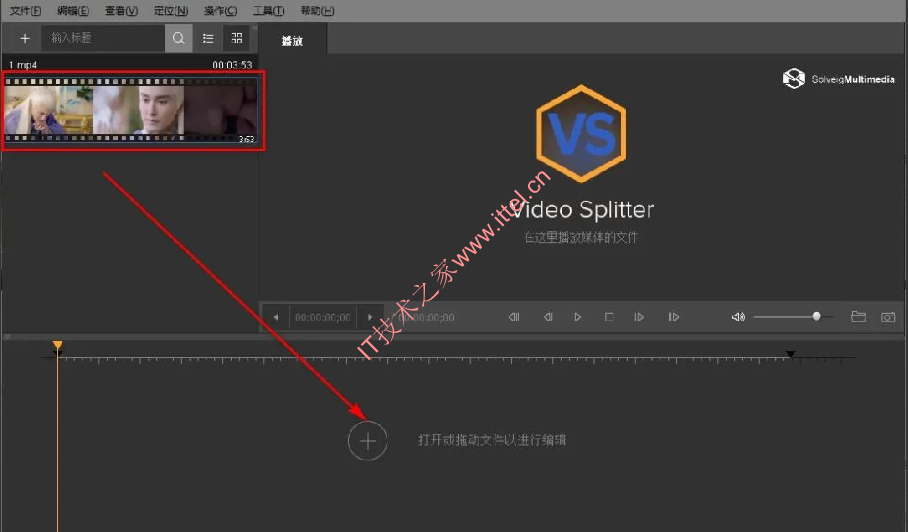Open the 定位(N) menu

(171, 10)
